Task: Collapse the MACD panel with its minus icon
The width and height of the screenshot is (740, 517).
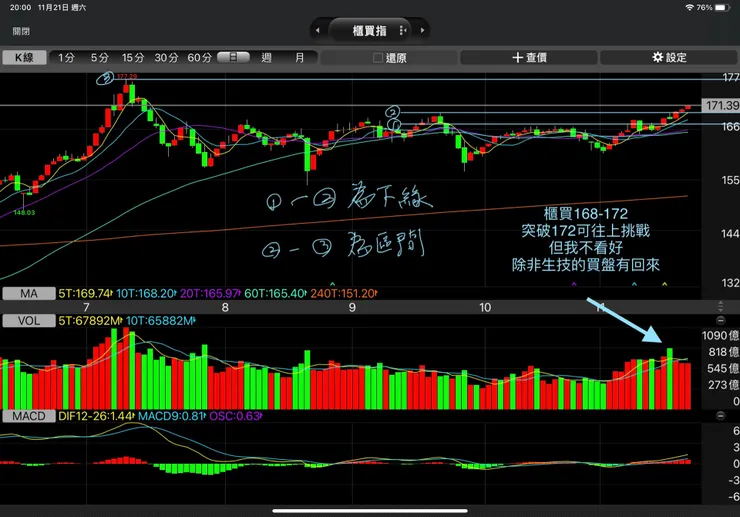Action: click(721, 416)
